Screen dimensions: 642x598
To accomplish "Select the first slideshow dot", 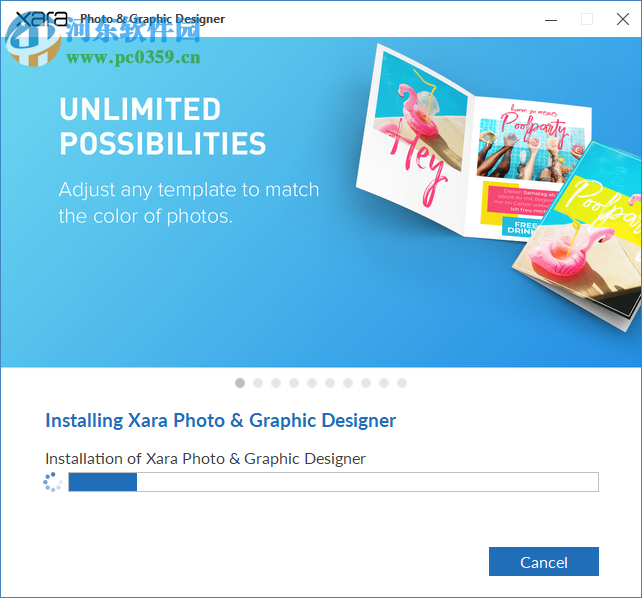I will [x=240, y=383].
